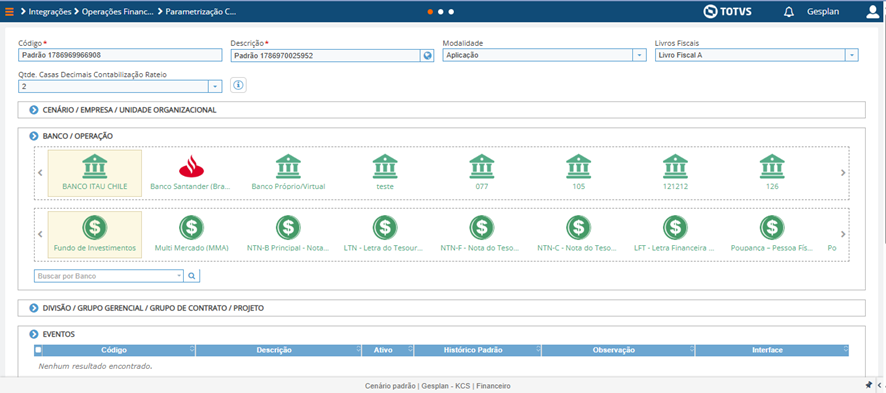
Task: Select Fundo de Investimentos operation
Action: (x=95, y=234)
